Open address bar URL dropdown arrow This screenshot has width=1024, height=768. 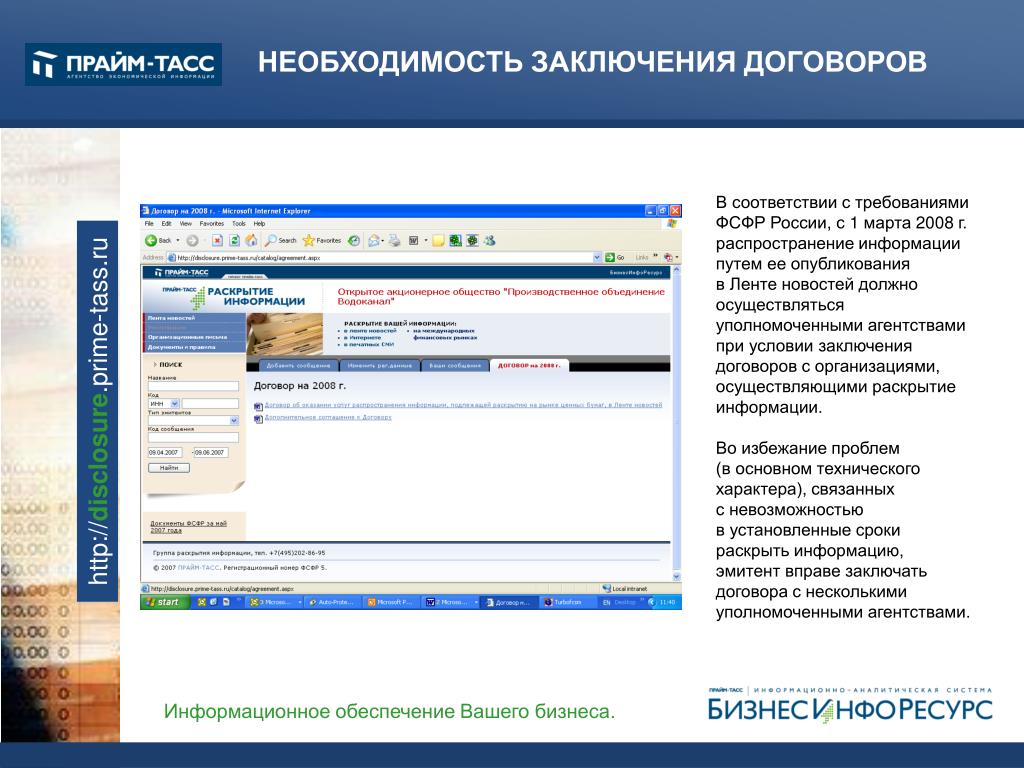tap(596, 257)
